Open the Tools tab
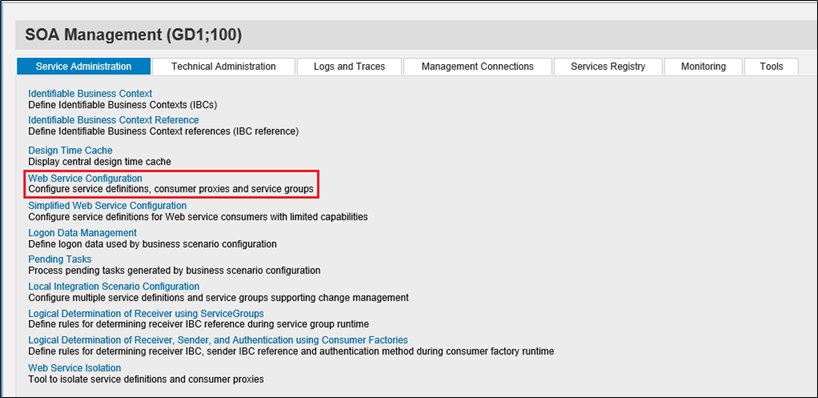 (772, 66)
